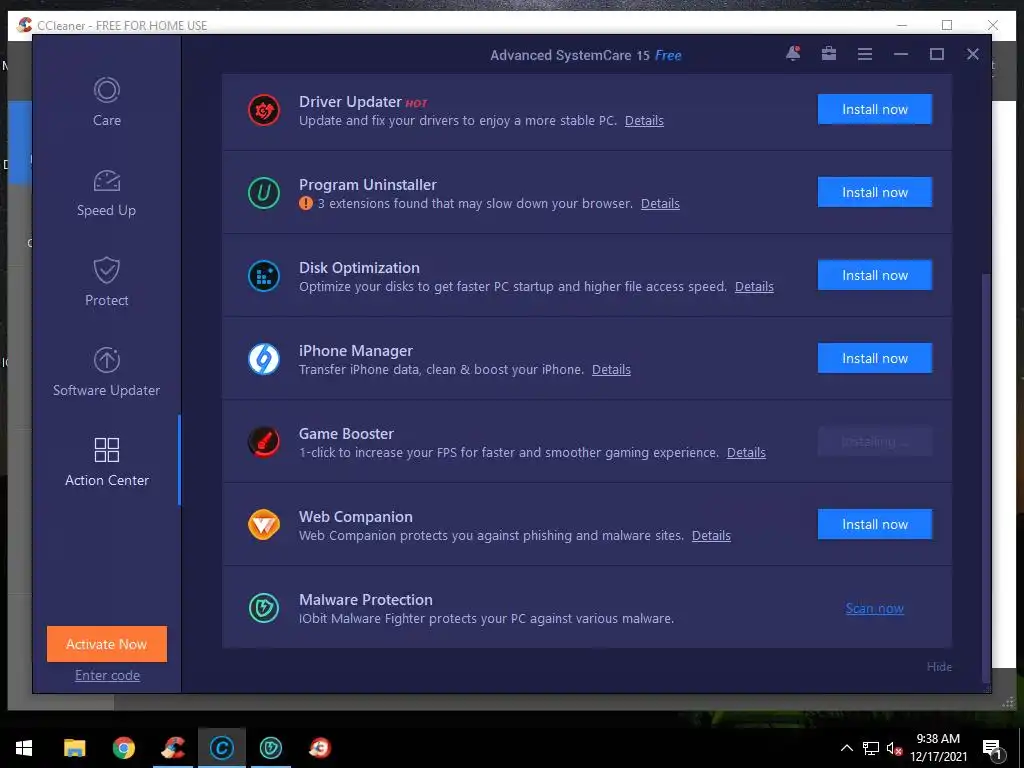The height and width of the screenshot is (768, 1024).
Task: Click the Web Companion product icon
Action: (x=264, y=525)
